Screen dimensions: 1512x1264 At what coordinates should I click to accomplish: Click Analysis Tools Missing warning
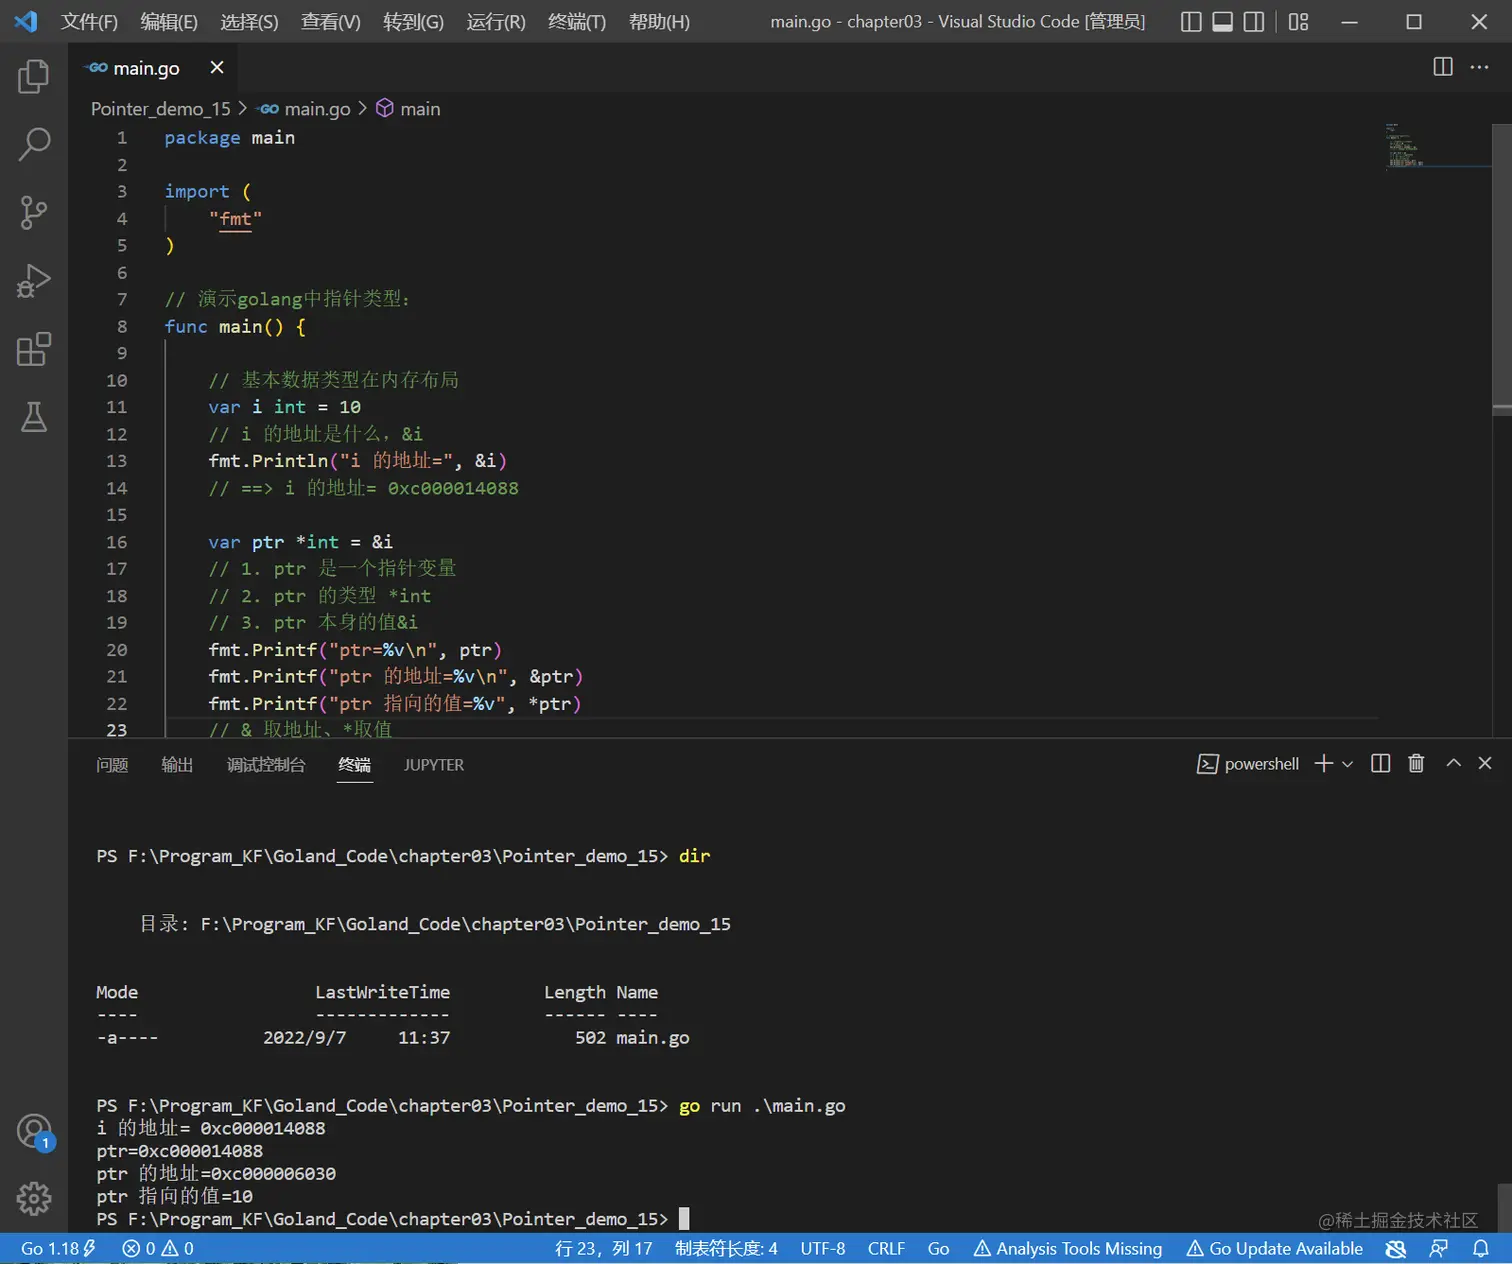[x=1068, y=1248]
